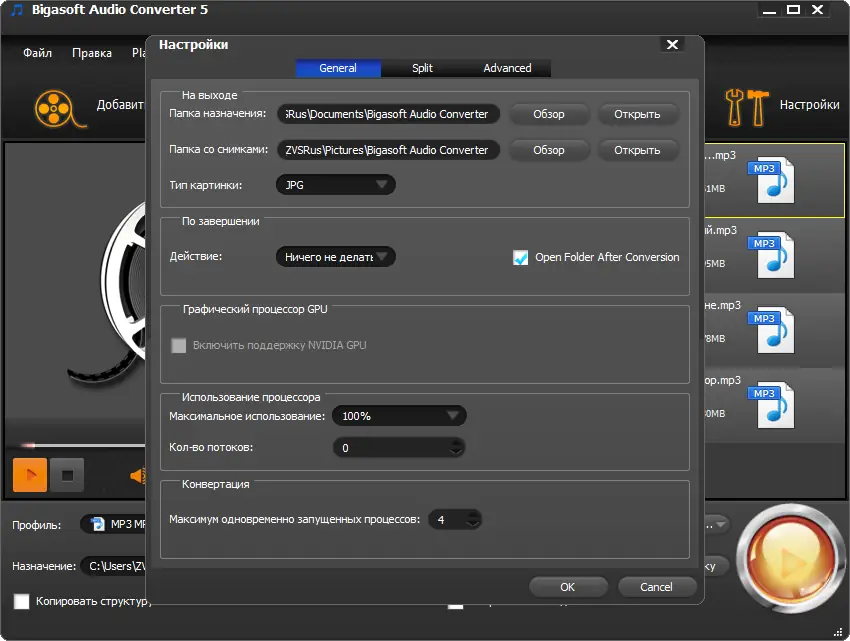850x641 pixels.
Task: Toggle Включить поддержку NVIDIA GPU checkbox
Action: tap(178, 345)
